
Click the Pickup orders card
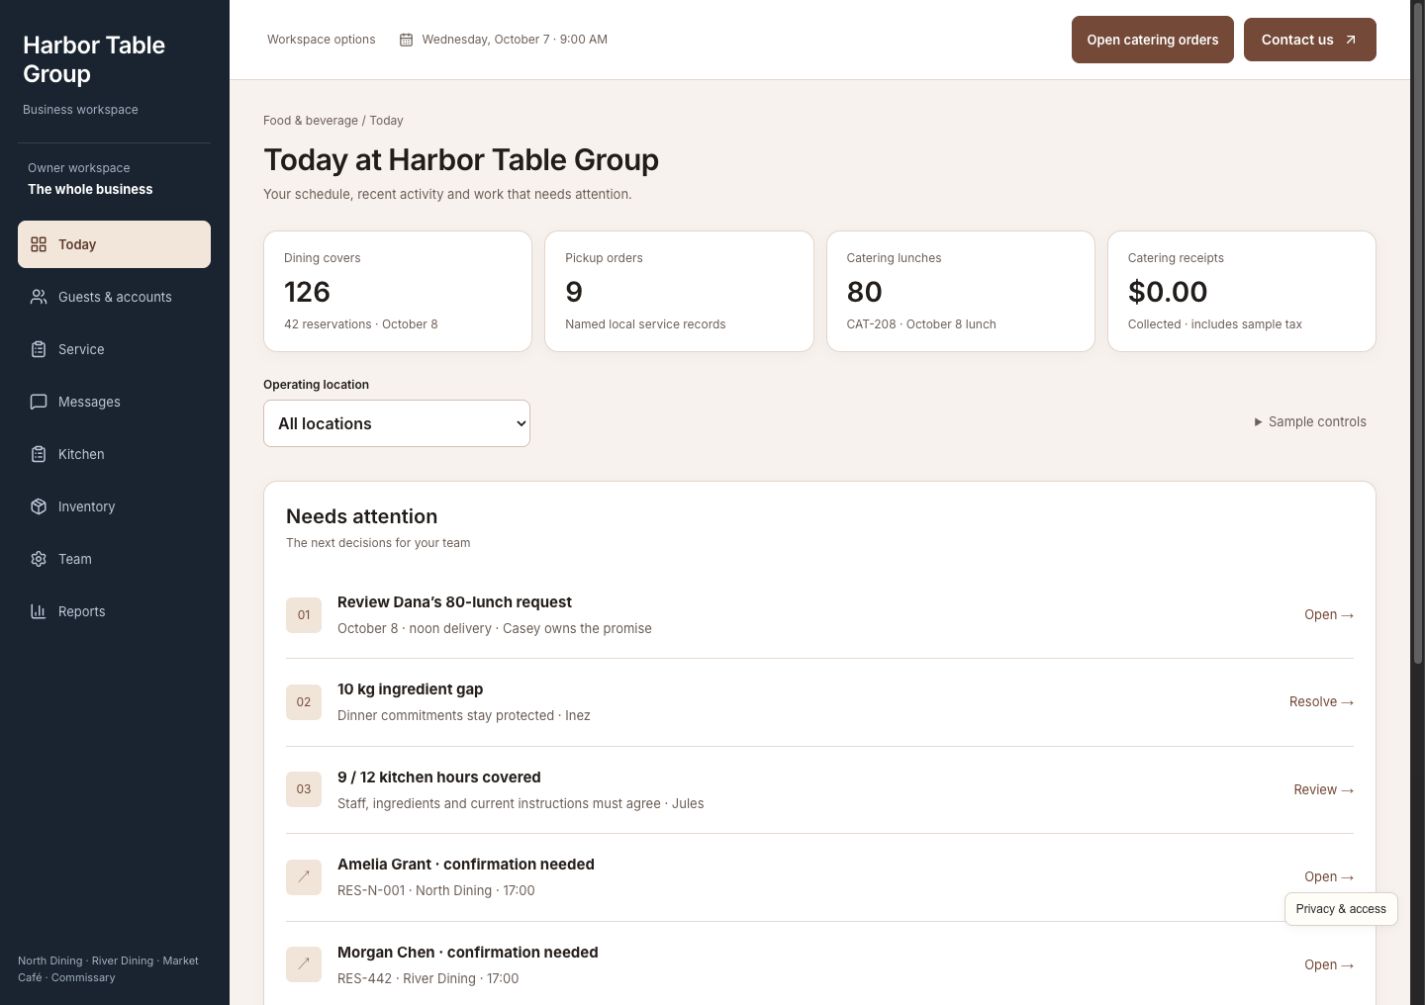click(x=679, y=291)
